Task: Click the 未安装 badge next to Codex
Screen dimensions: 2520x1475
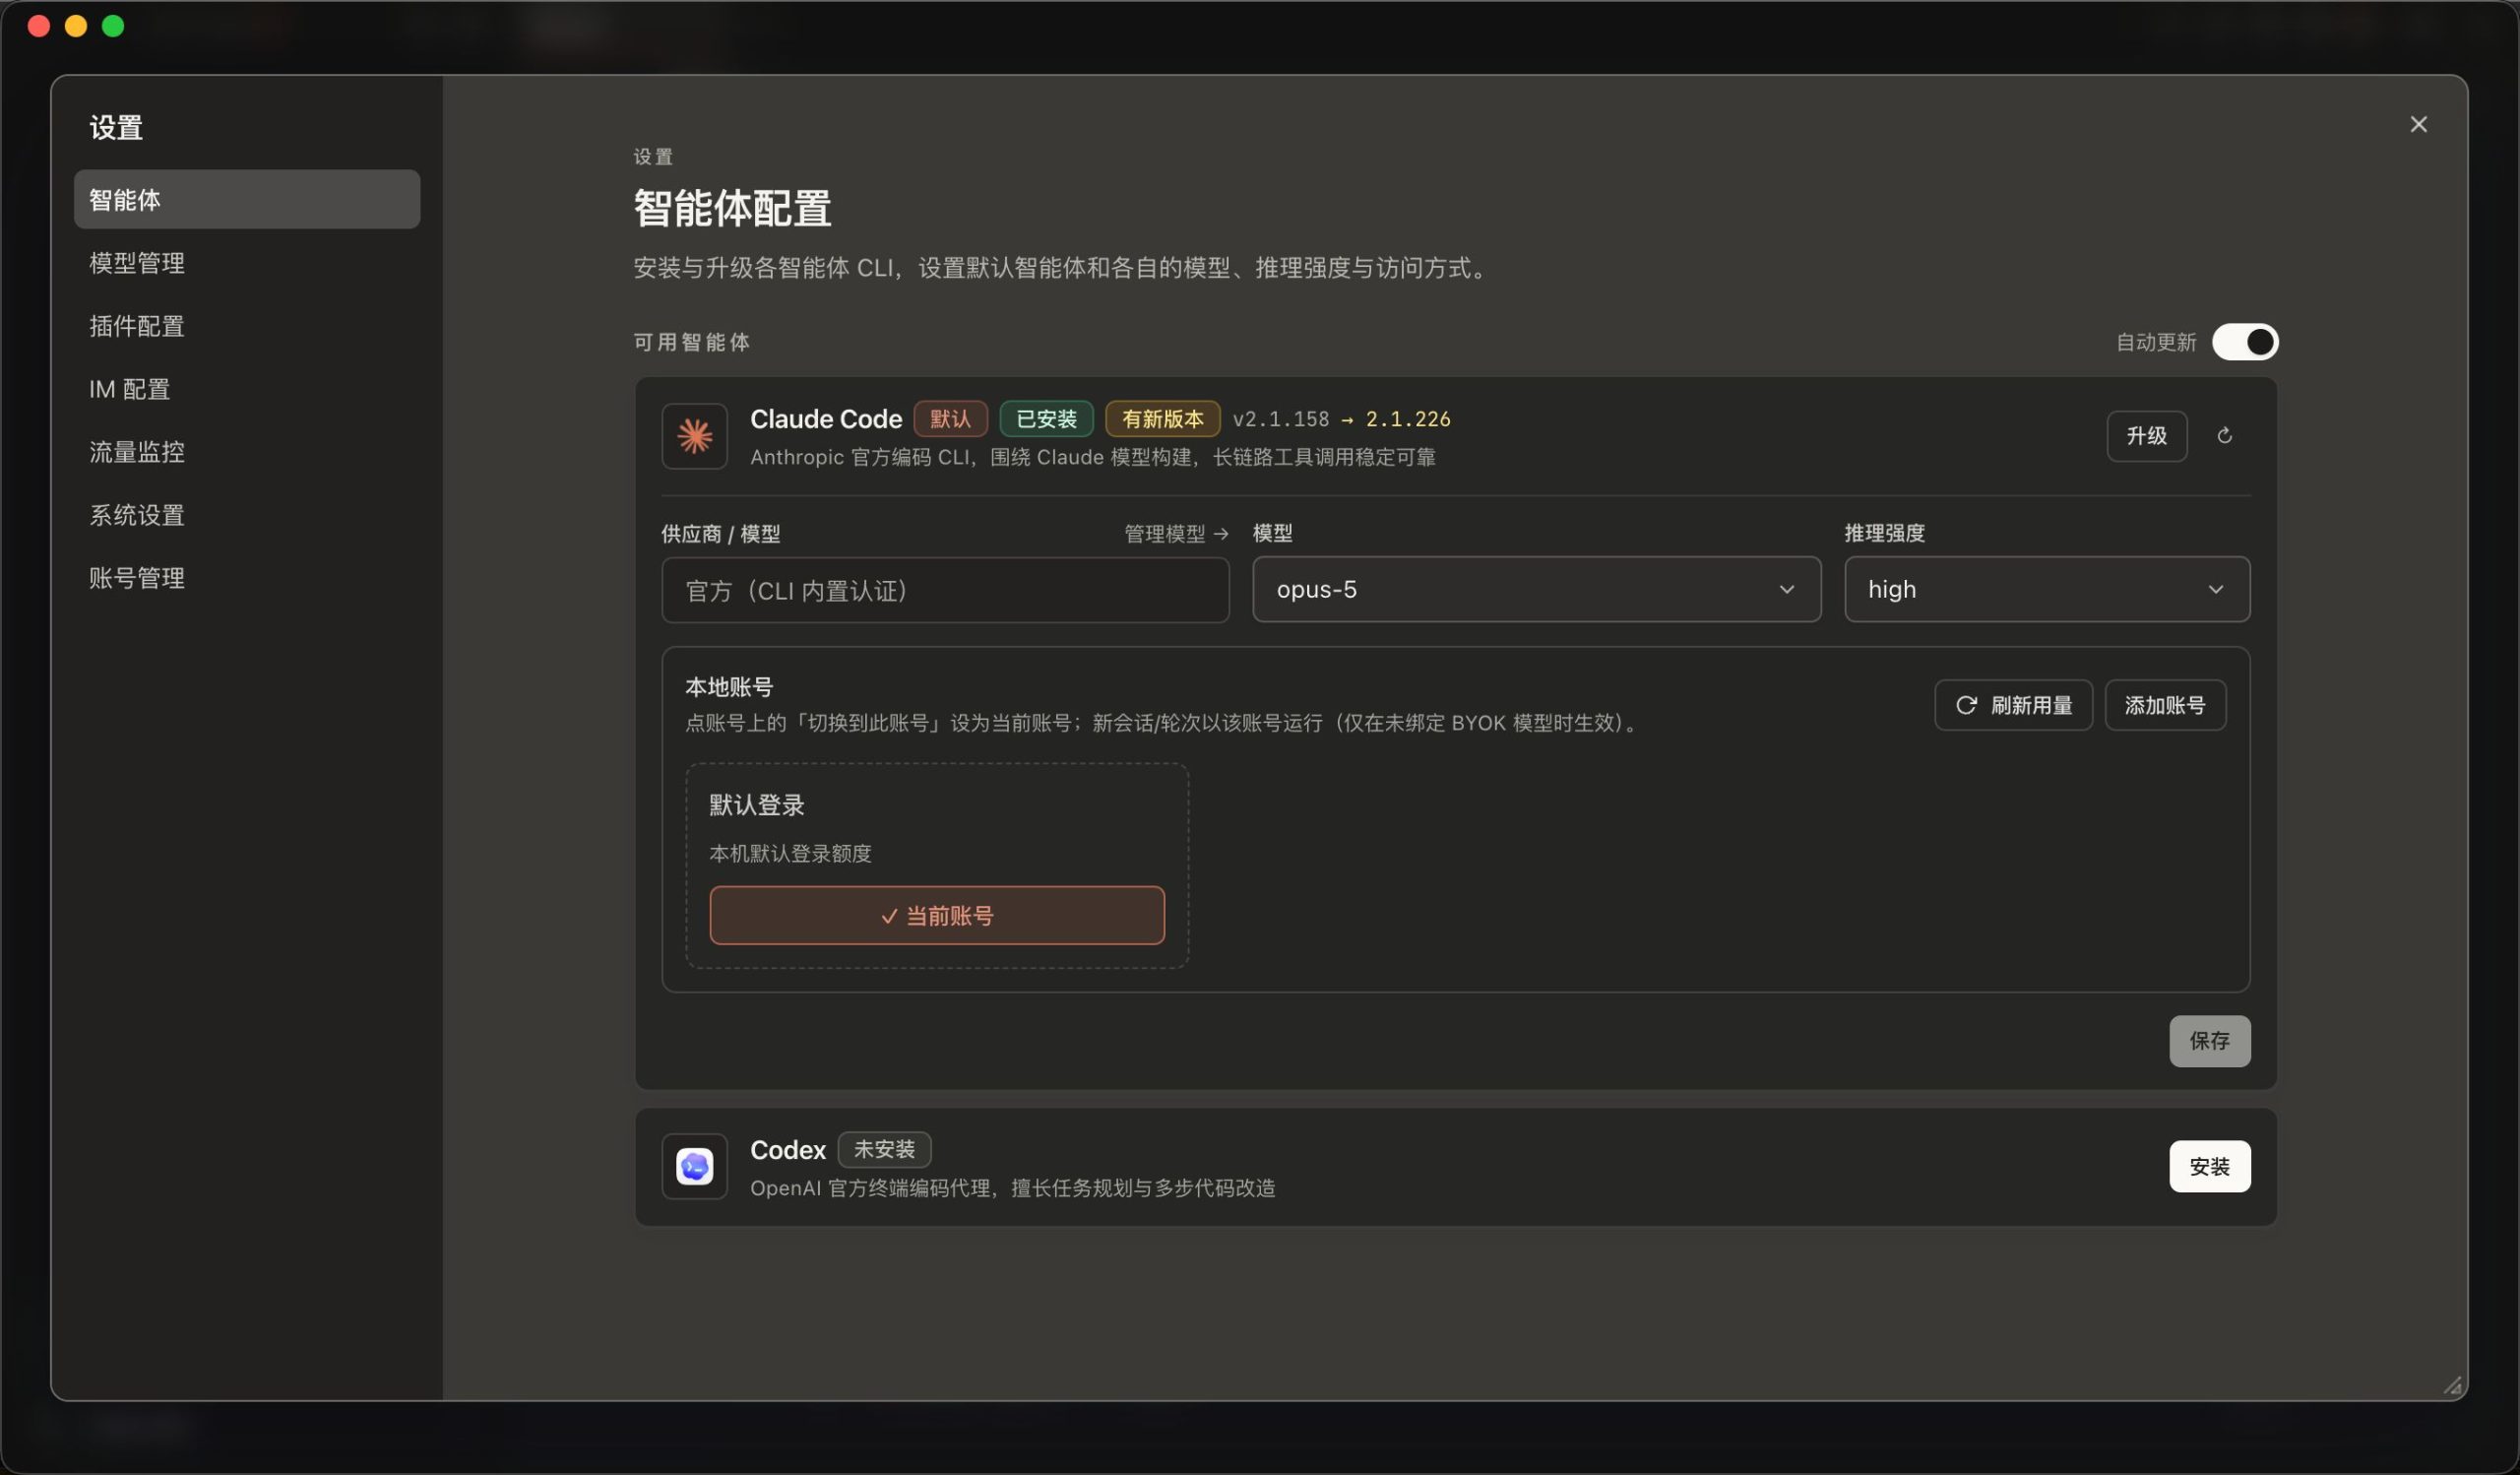Action: pos(884,1149)
